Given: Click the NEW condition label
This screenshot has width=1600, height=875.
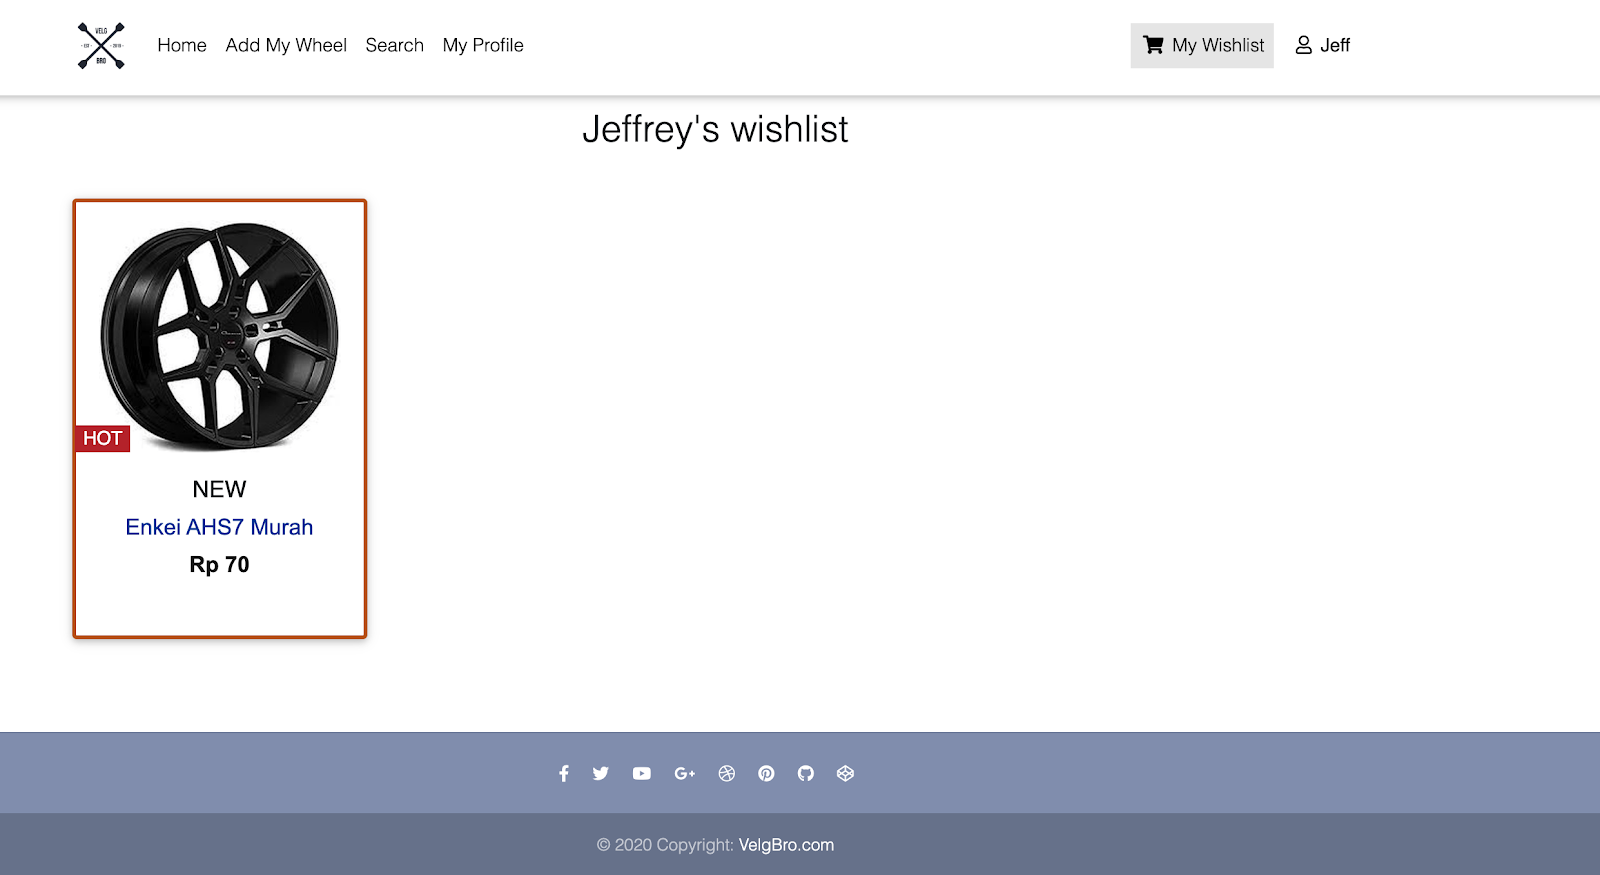Looking at the screenshot, I should (219, 489).
